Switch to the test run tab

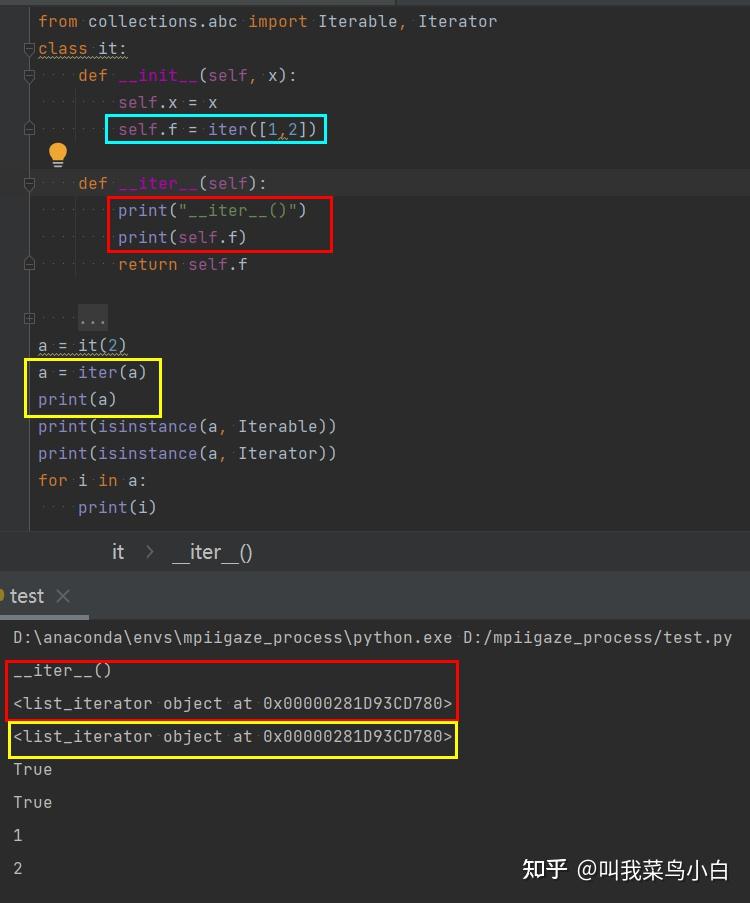[27, 596]
